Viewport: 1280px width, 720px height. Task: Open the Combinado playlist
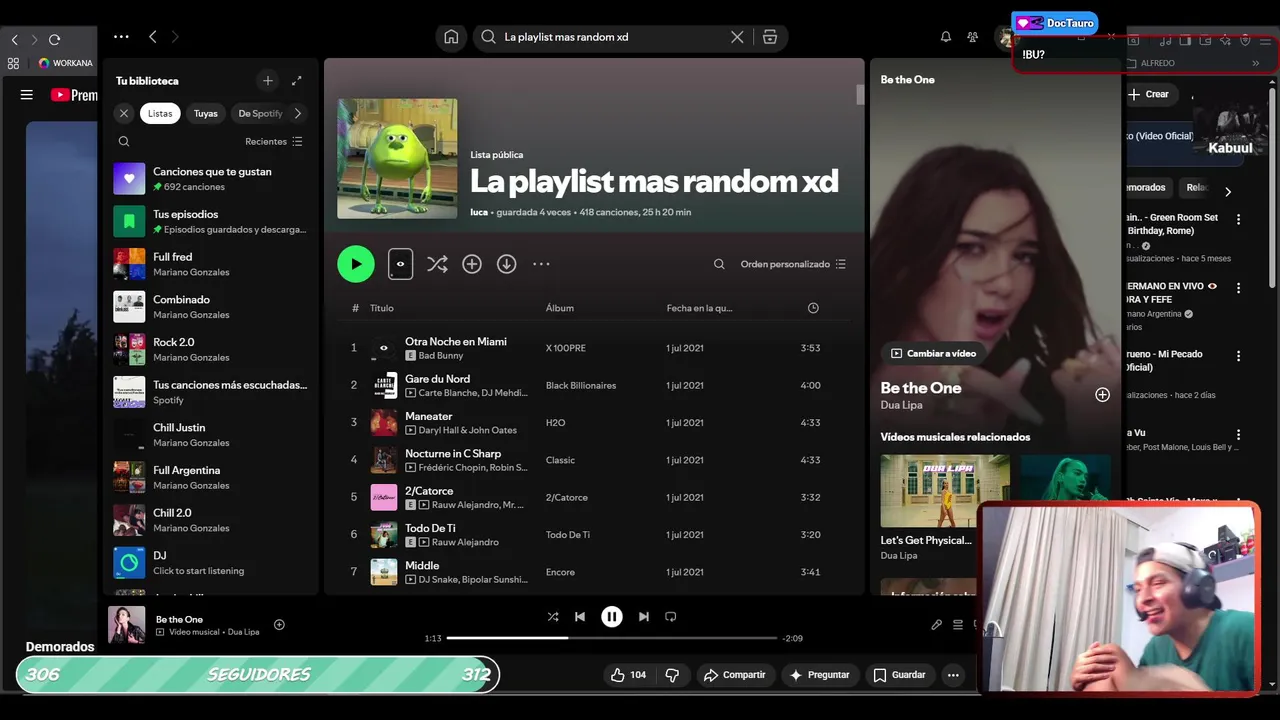pyautogui.click(x=211, y=307)
